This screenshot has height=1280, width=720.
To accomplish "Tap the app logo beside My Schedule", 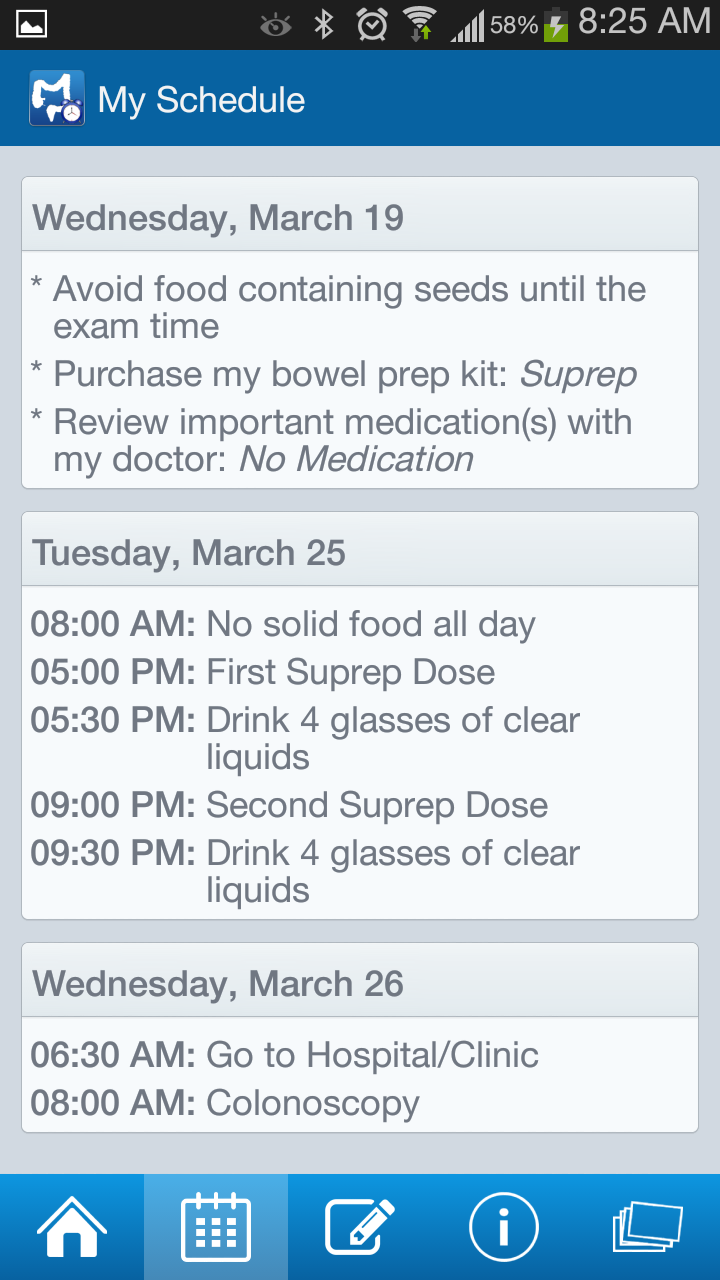I will pos(57,98).
